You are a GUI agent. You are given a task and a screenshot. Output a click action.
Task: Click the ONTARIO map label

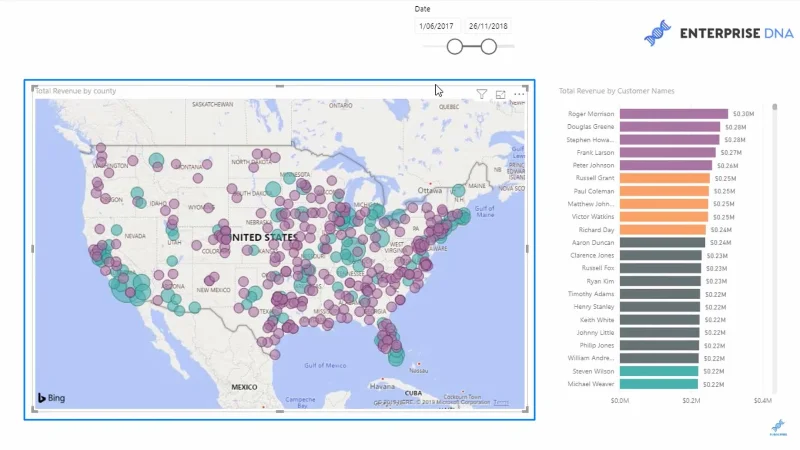tap(340, 106)
